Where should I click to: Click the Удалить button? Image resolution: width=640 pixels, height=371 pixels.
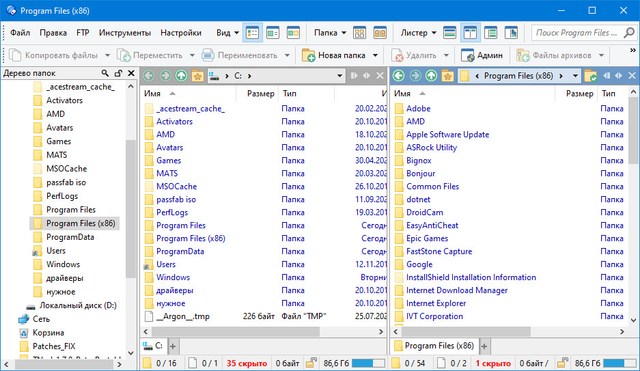point(415,55)
